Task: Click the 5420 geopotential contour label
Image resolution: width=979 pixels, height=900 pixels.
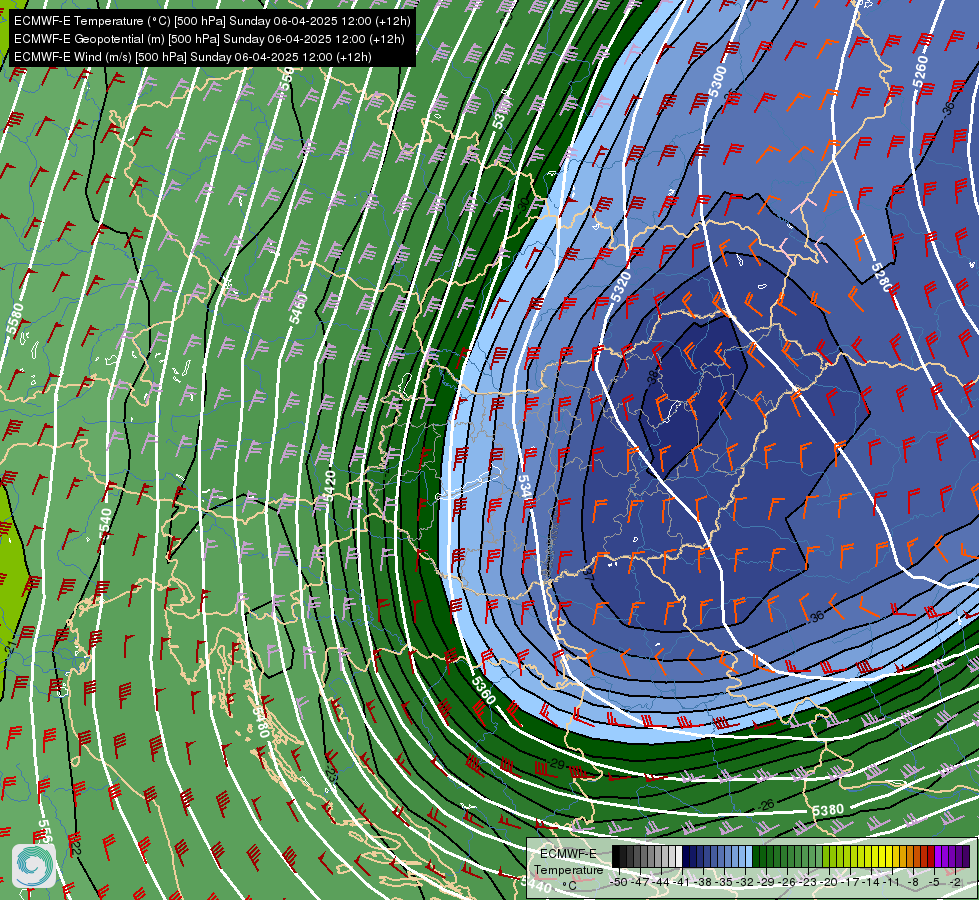Action: (329, 486)
